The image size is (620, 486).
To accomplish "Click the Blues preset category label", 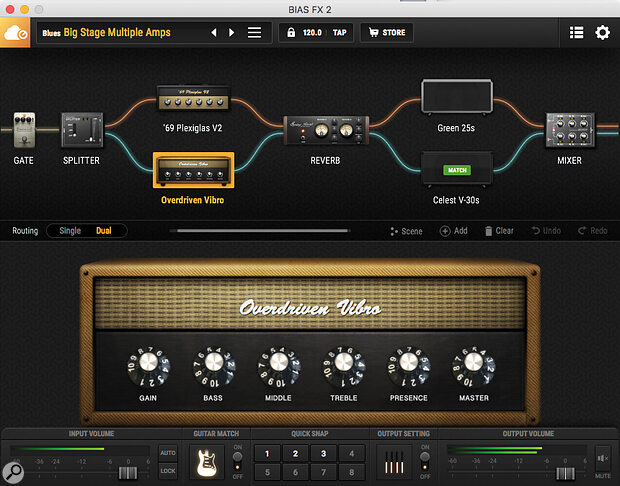I will coord(51,33).
